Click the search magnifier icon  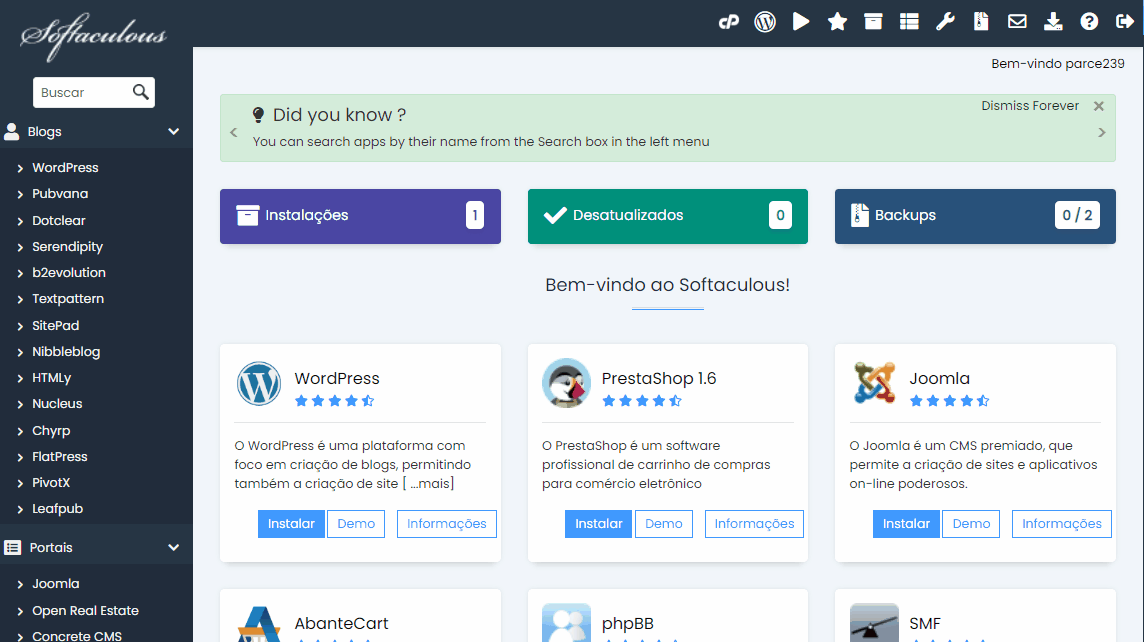(141, 92)
